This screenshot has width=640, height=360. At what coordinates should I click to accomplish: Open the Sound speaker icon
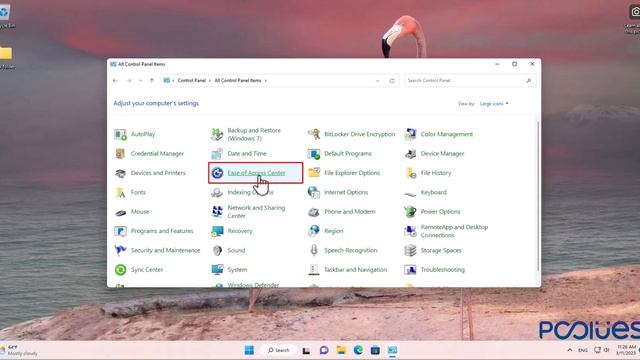click(217, 250)
